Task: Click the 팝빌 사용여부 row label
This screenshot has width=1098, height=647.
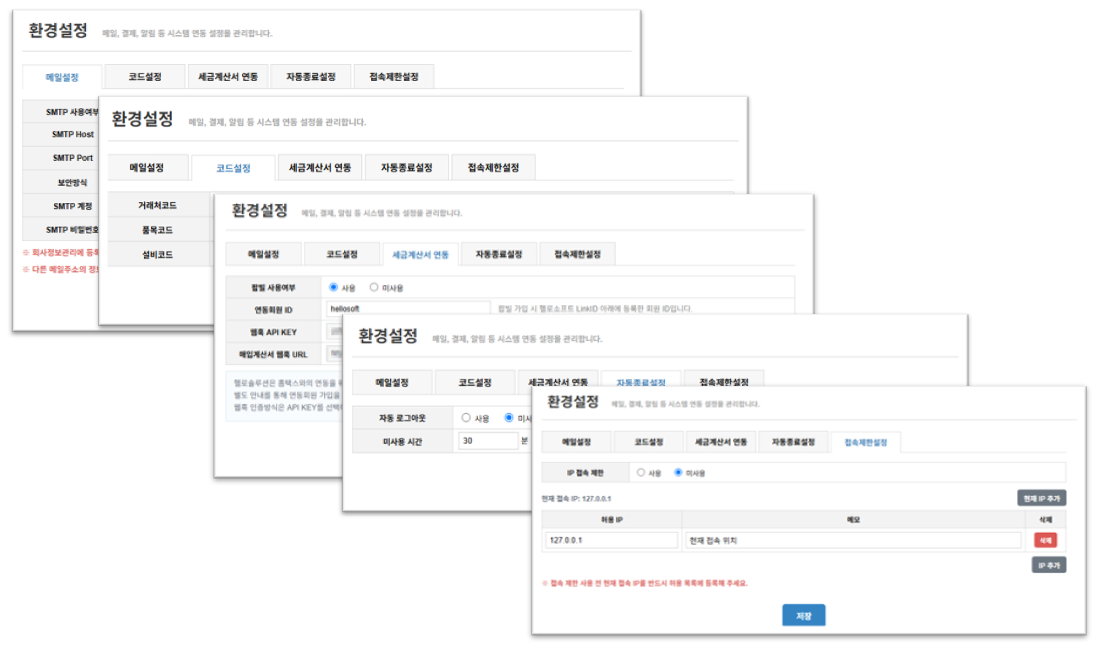Action: point(273,288)
